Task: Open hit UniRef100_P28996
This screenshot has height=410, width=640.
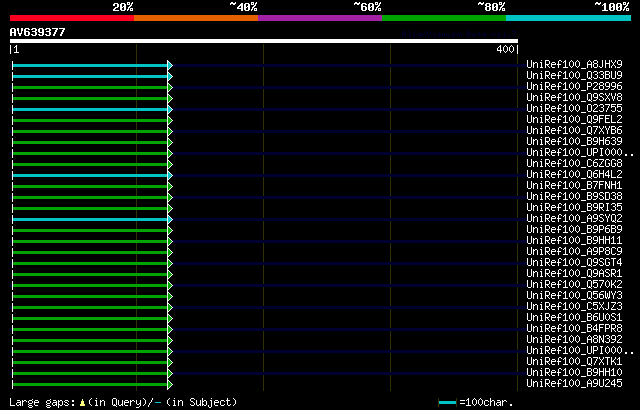Action: point(574,86)
